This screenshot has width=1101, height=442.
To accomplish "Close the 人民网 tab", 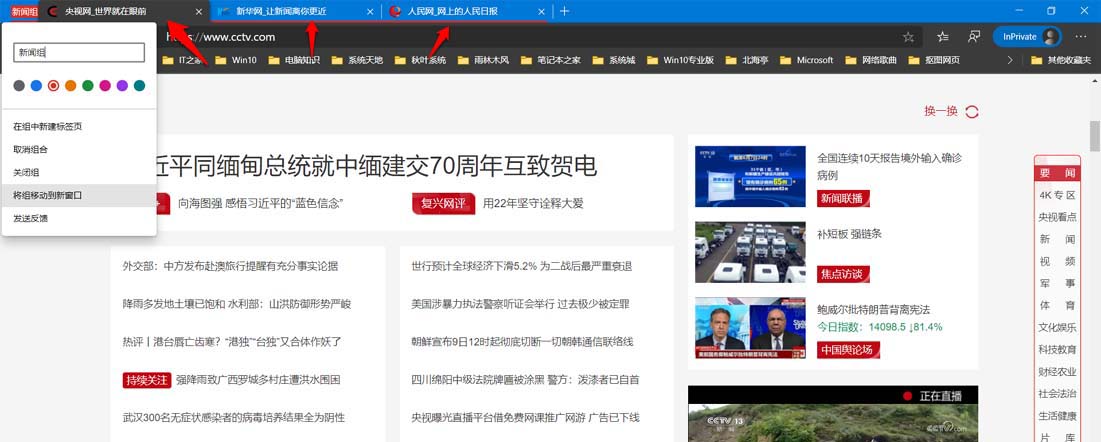I will click(x=540, y=12).
